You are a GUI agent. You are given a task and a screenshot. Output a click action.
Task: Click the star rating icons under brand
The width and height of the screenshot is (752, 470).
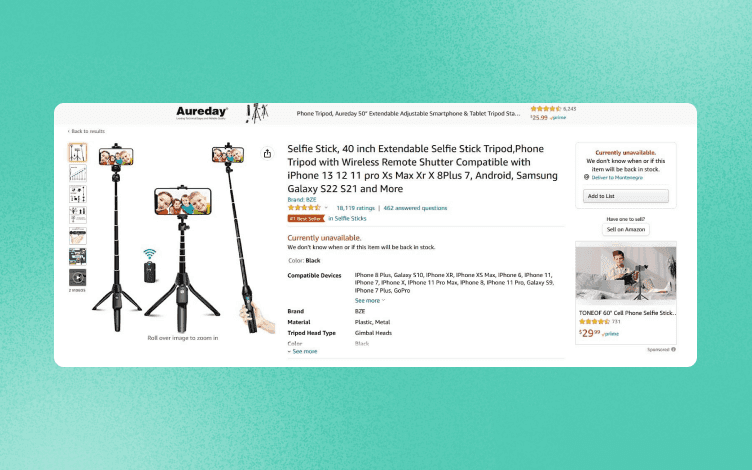304,208
